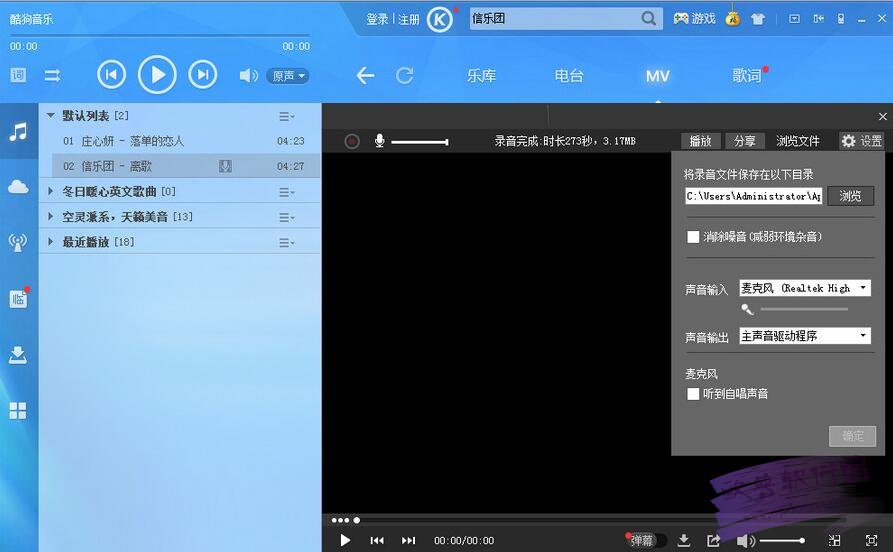Start recording with the red record button

[x=352, y=141]
